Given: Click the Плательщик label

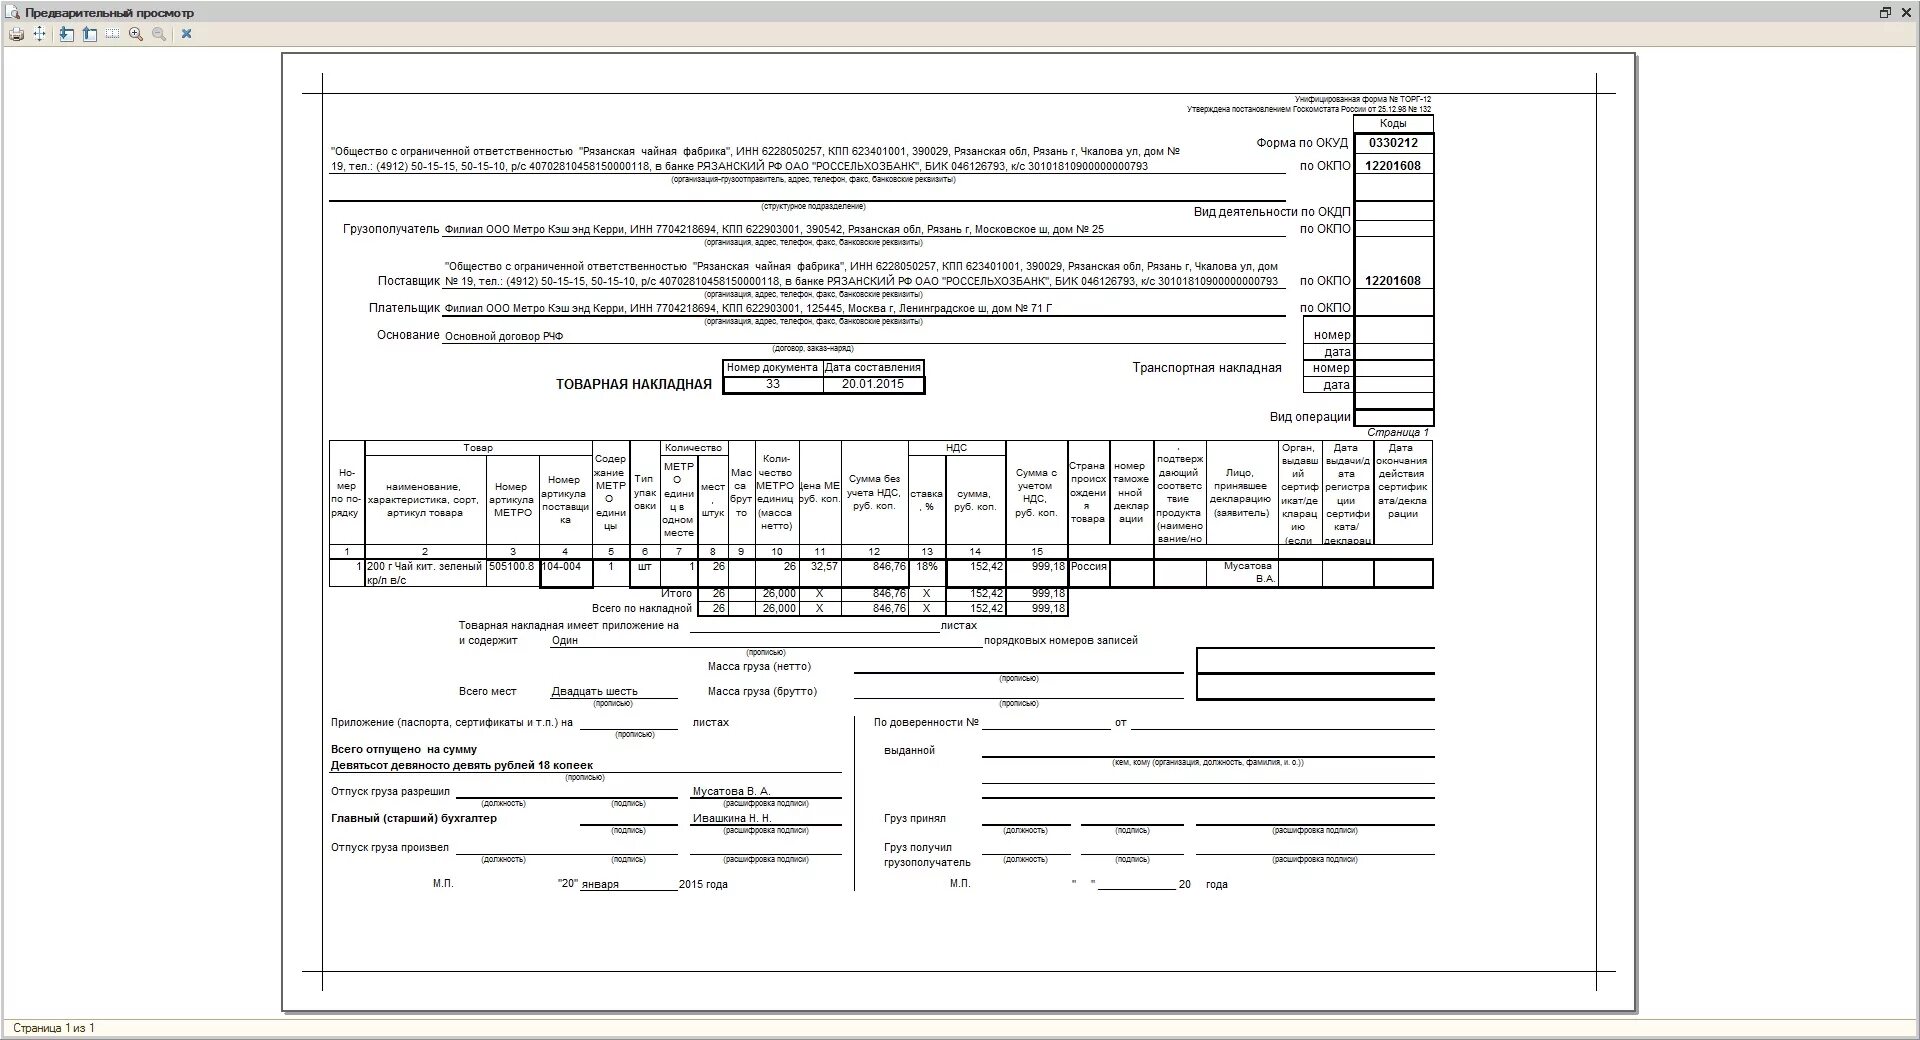Looking at the screenshot, I should coord(404,308).
